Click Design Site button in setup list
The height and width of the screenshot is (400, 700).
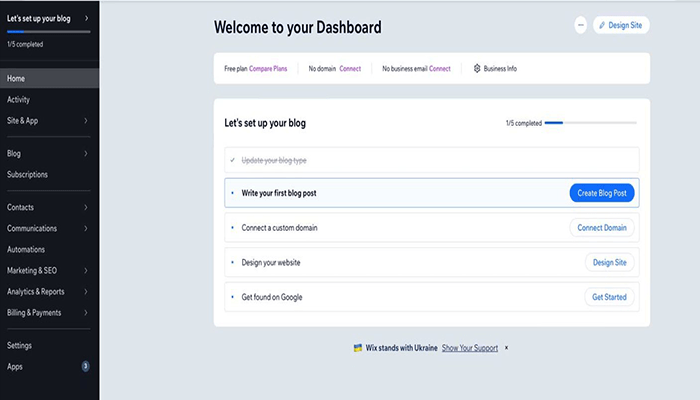[609, 262]
